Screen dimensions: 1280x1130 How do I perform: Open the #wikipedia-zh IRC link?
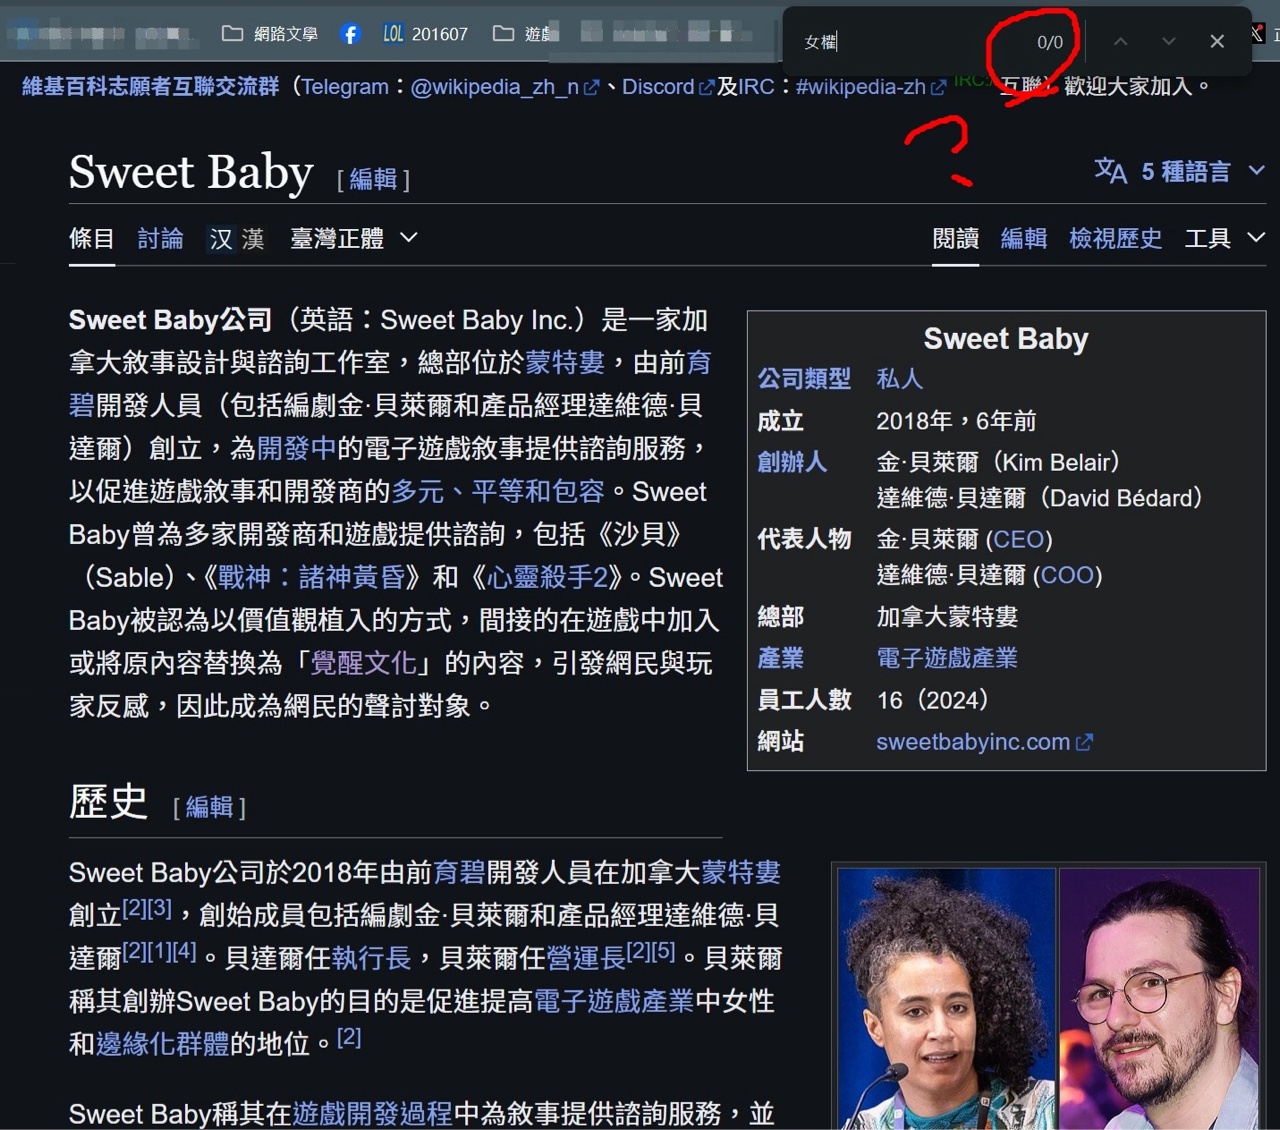(870, 87)
